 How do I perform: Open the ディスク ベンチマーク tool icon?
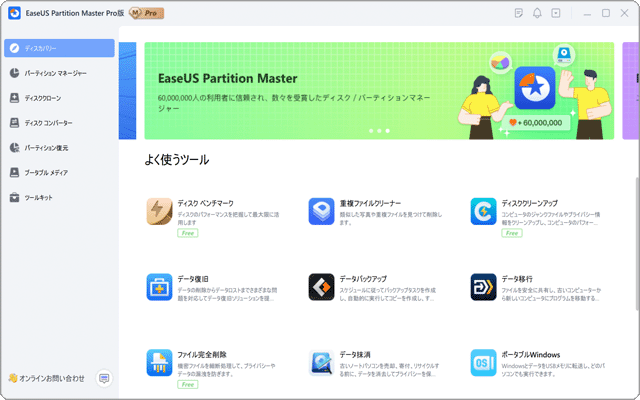coord(160,211)
